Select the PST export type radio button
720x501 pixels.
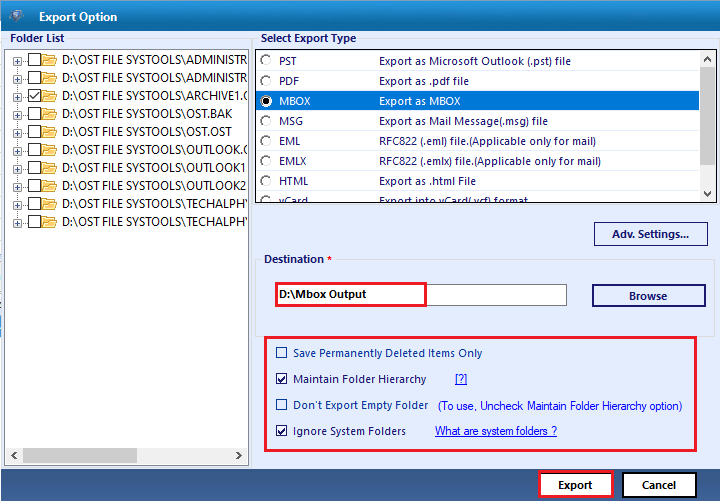click(266, 61)
